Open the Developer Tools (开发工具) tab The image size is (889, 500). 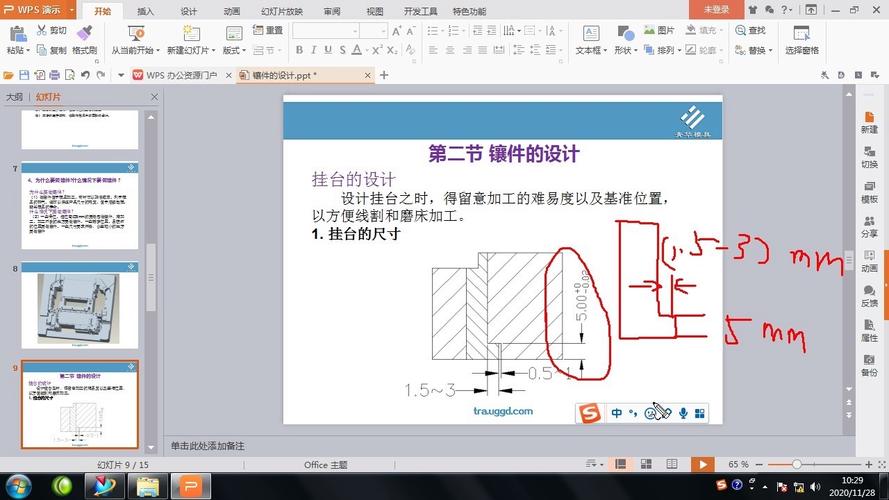click(x=420, y=11)
